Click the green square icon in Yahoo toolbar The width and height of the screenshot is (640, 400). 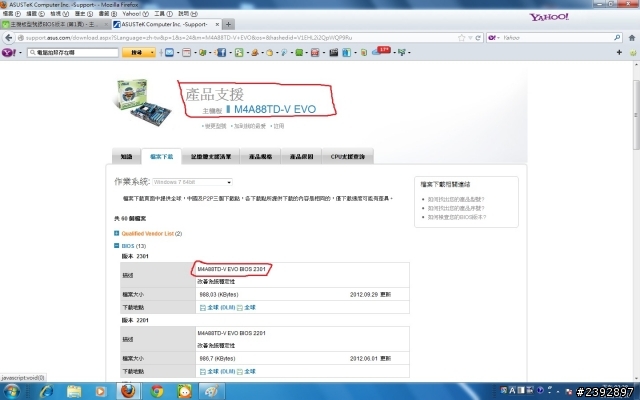(299, 52)
